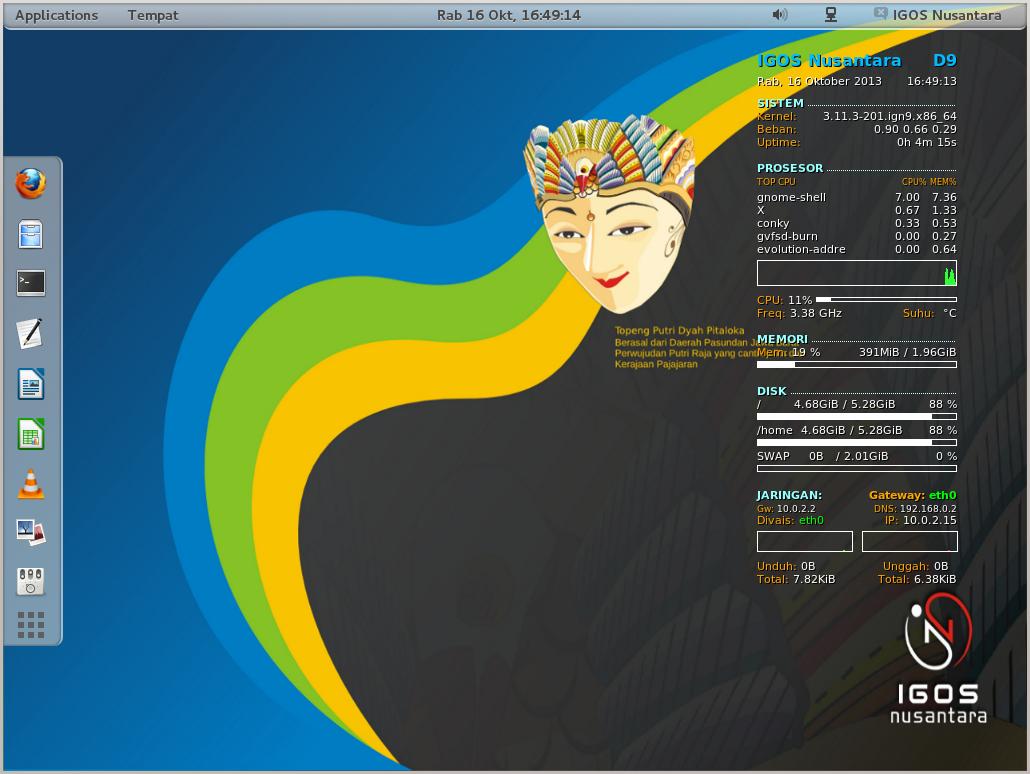Click the wired network status icon
This screenshot has width=1030, height=774.
(x=830, y=15)
